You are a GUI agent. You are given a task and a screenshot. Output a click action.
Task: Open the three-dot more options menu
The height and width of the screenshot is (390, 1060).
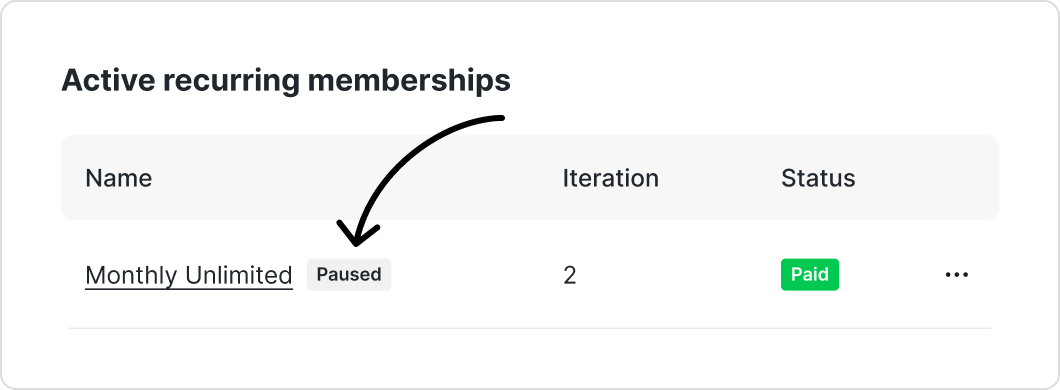pyautogui.click(x=957, y=275)
